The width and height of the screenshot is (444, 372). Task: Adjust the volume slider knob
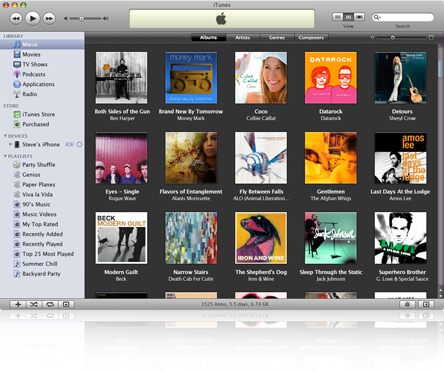pyautogui.click(x=81, y=19)
